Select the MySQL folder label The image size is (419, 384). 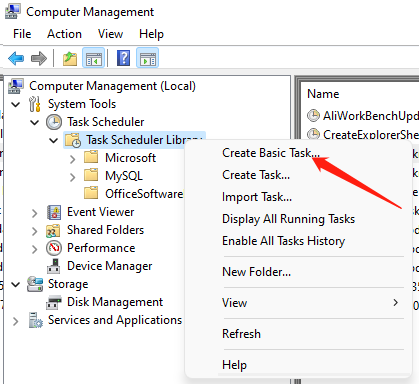point(124,176)
